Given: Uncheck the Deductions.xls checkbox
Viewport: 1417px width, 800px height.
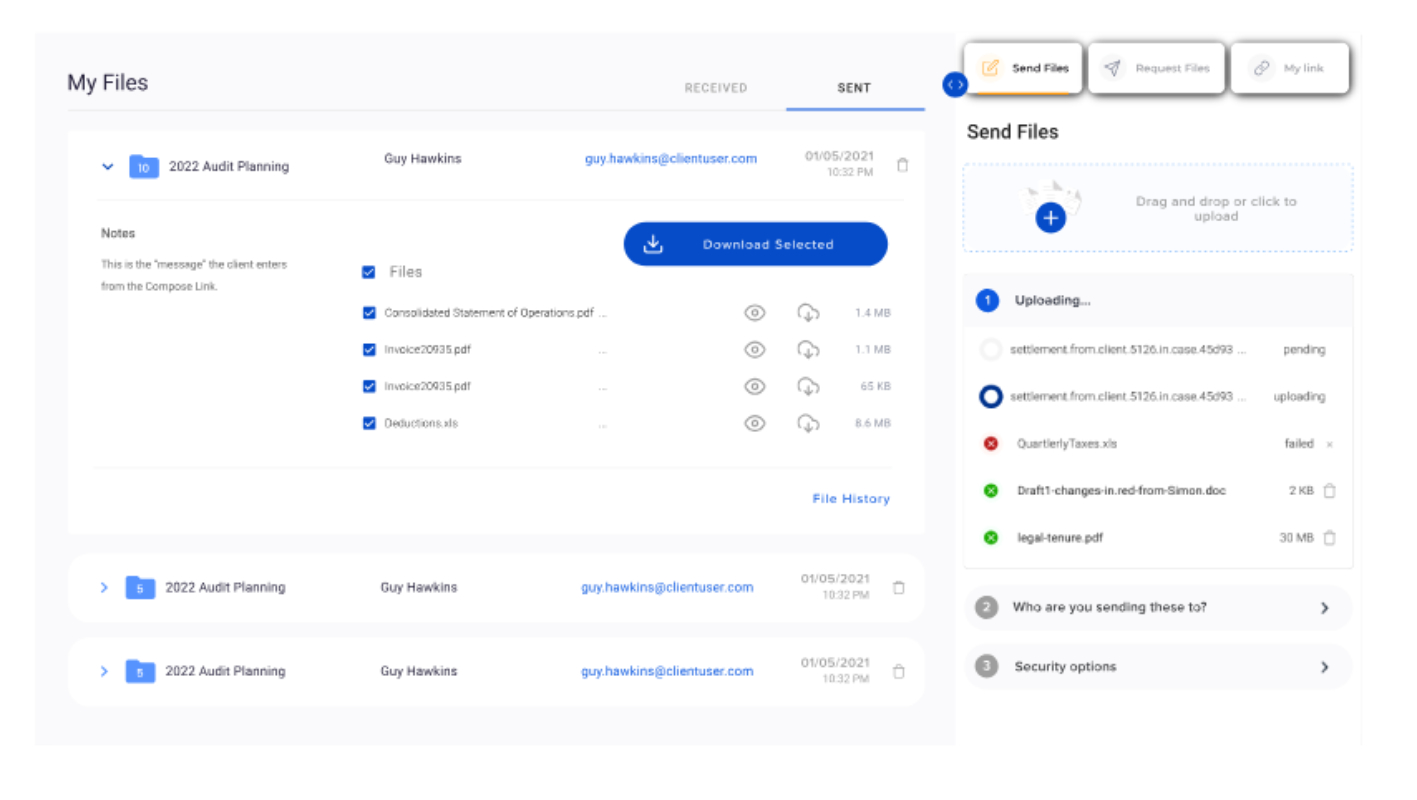Looking at the screenshot, I should pyautogui.click(x=369, y=423).
